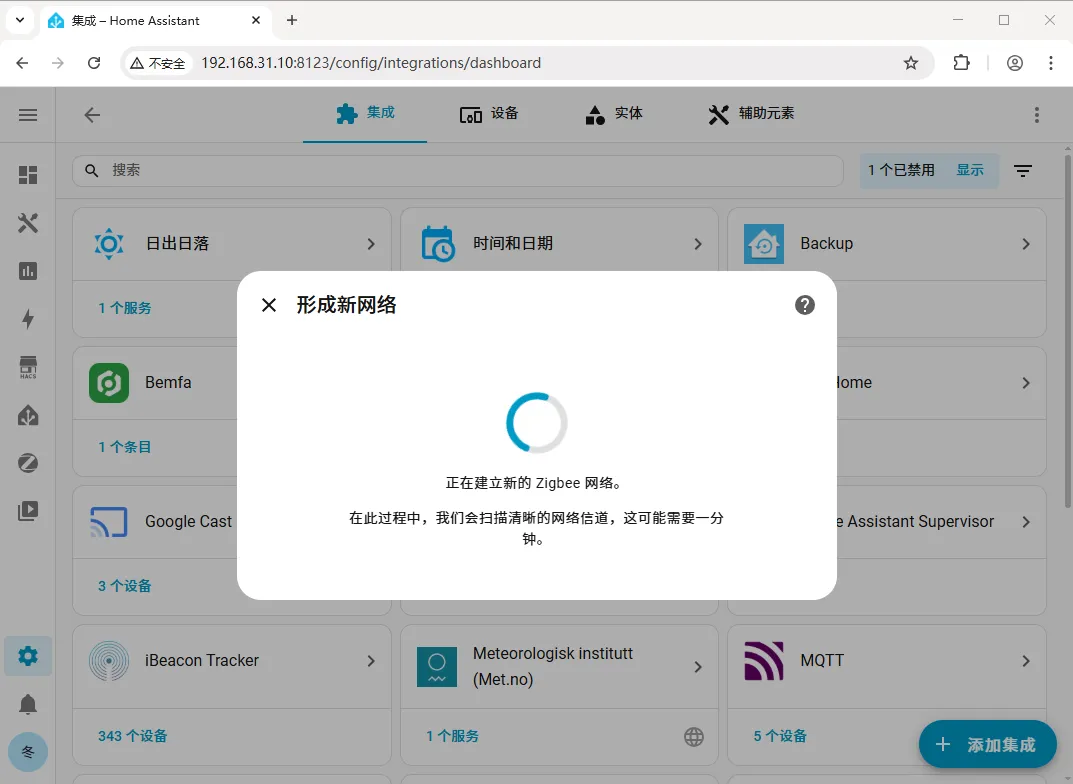
Task: Expand the card ending in 'ome' chevron
Action: pyautogui.click(x=1025, y=383)
